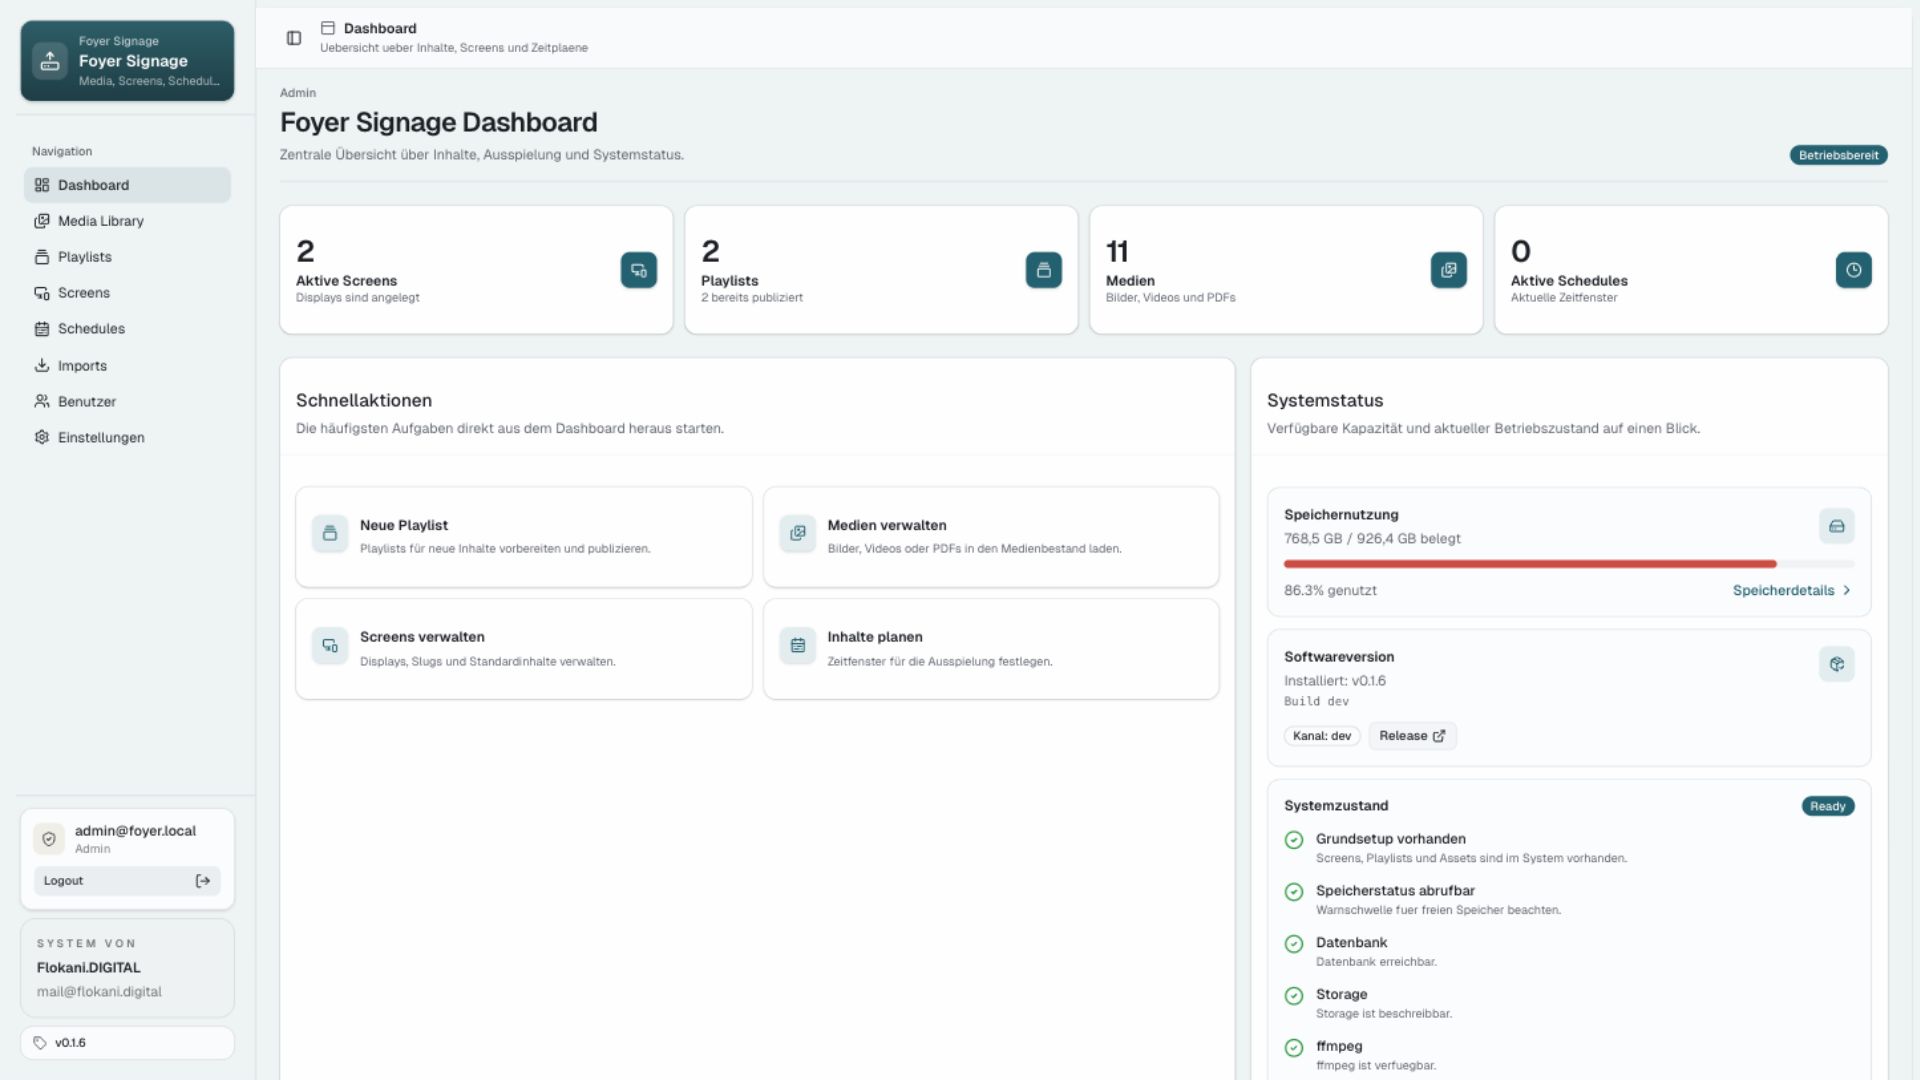Image resolution: width=1920 pixels, height=1080 pixels.
Task: Click the Logout button
Action: tap(127, 881)
